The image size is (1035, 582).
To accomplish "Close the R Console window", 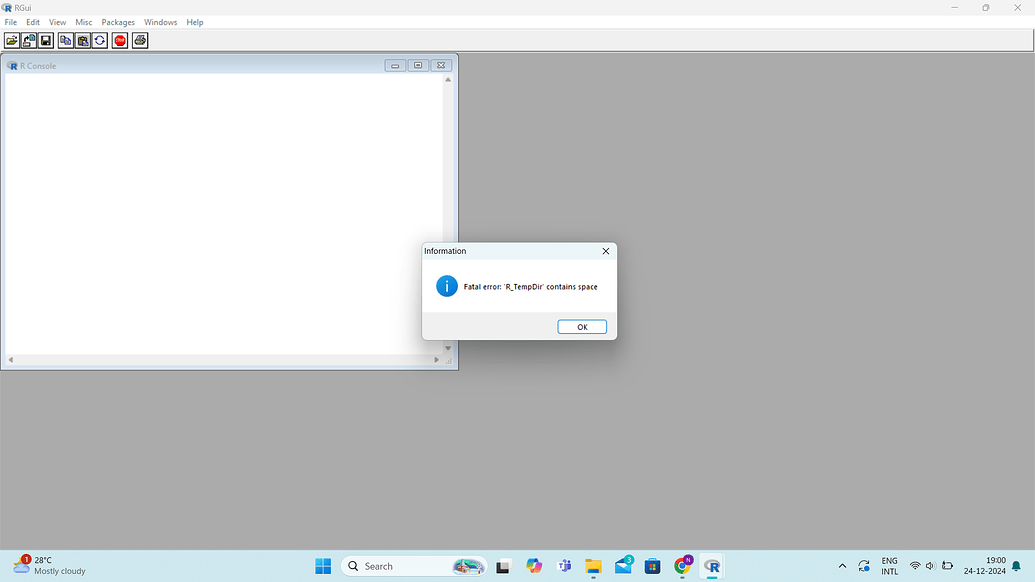I will click(x=441, y=65).
